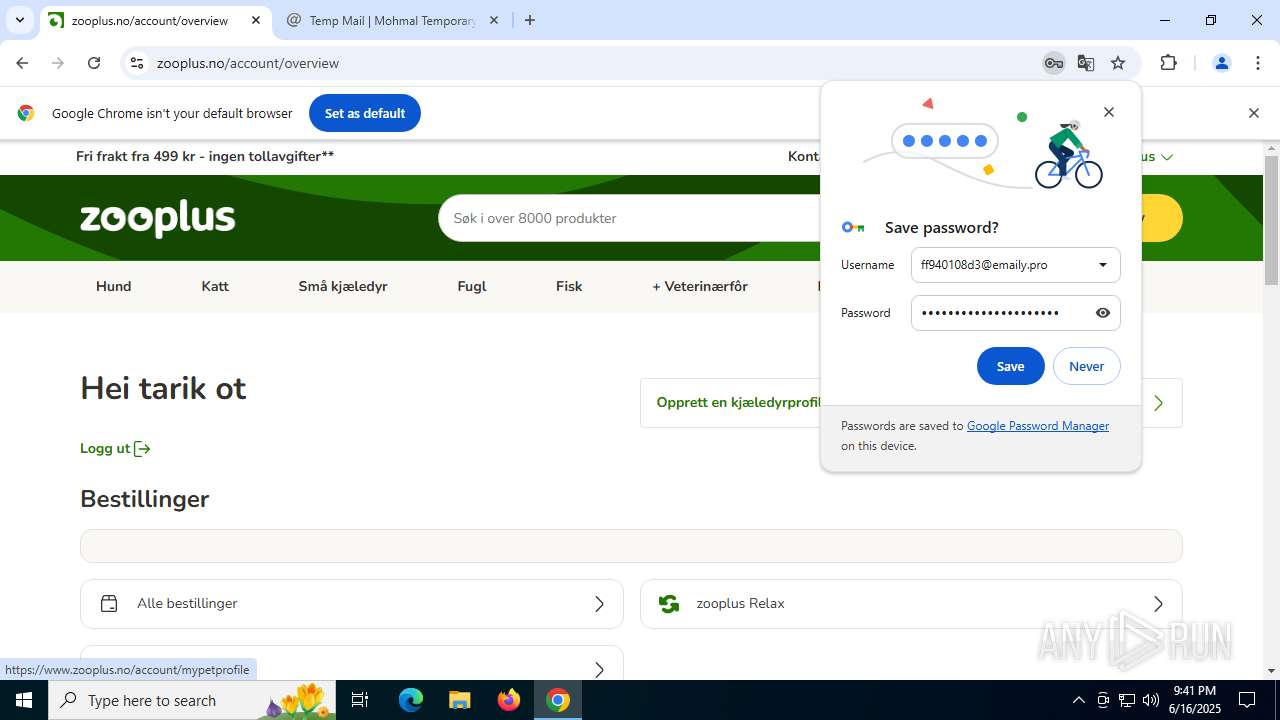The image size is (1280, 720).
Task: Click the zooplus Relax green arrows icon
Action: [669, 604]
